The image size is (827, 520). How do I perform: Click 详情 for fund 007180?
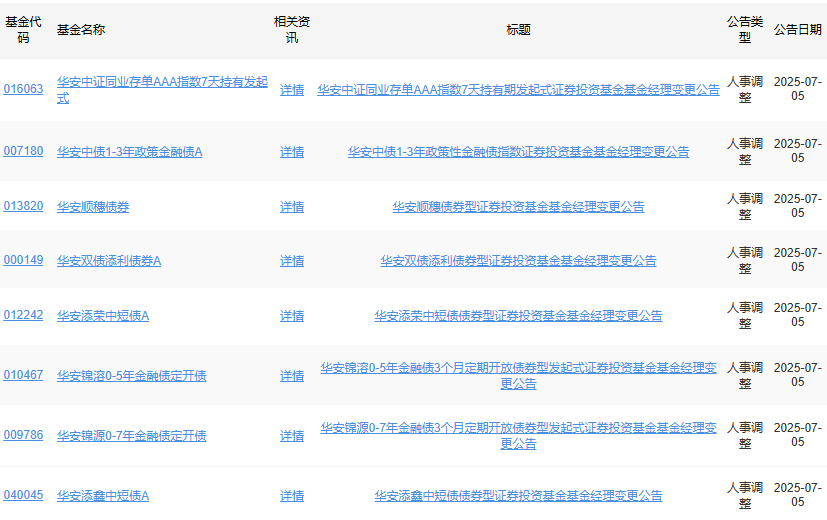click(292, 152)
